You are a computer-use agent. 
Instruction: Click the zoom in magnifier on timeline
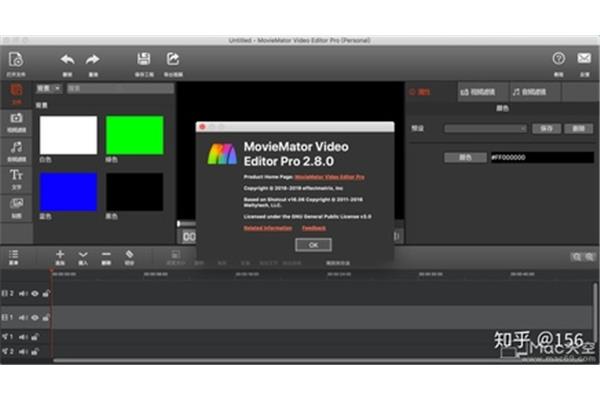pos(590,257)
